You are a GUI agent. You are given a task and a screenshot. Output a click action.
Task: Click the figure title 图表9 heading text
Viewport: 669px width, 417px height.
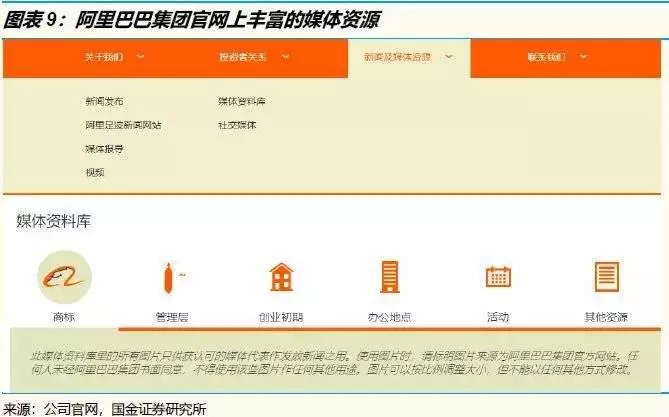[192, 20]
